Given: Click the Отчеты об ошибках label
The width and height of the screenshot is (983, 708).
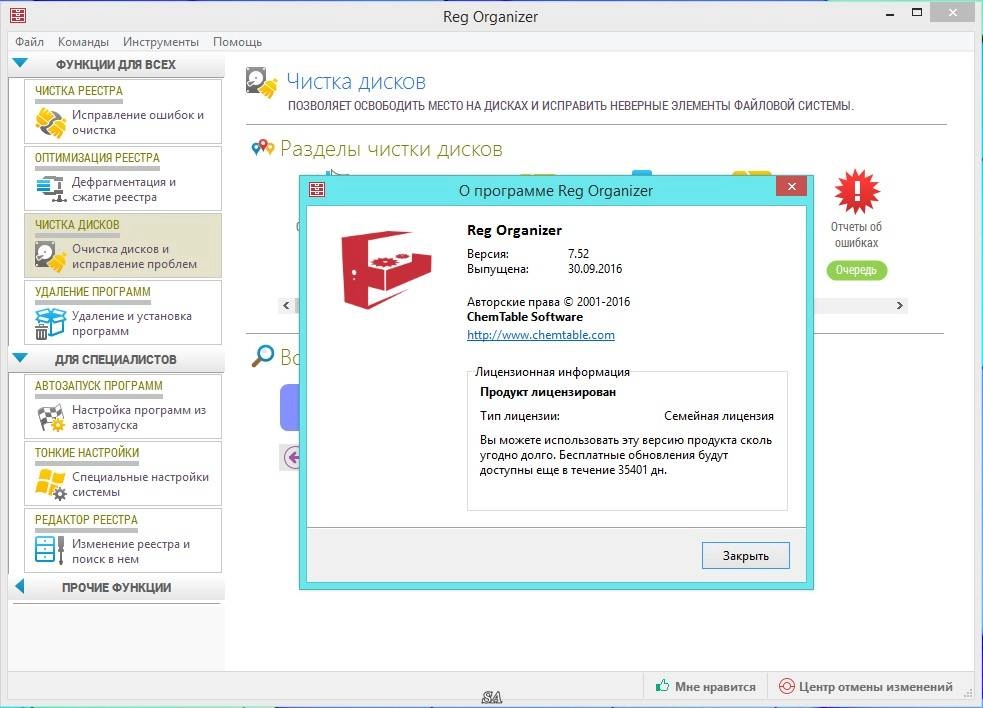Looking at the screenshot, I should coord(856,235).
